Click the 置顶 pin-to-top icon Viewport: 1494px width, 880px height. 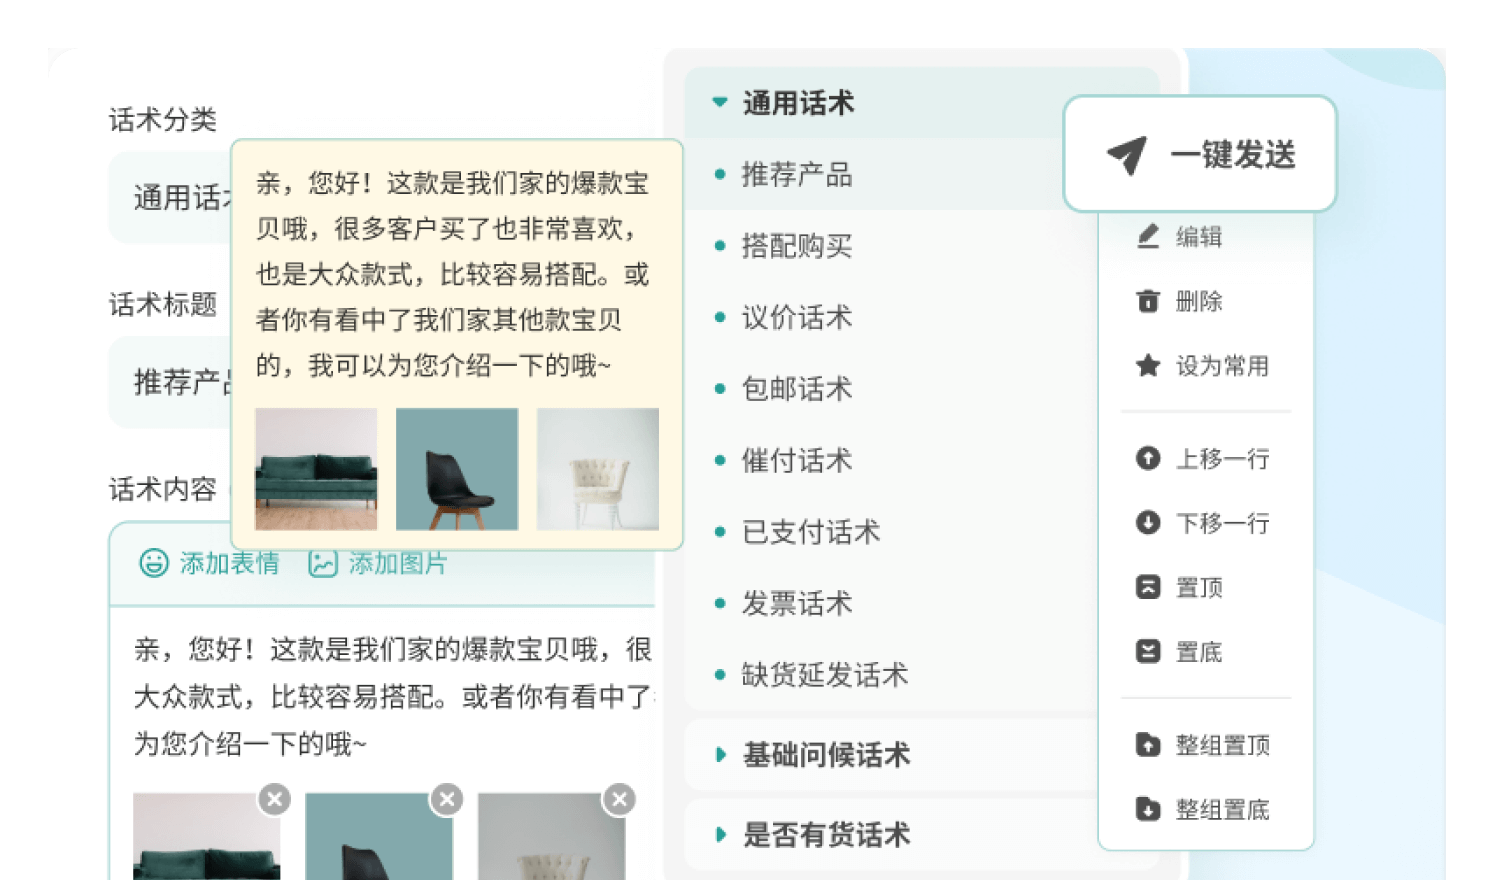pyautogui.click(x=1148, y=587)
